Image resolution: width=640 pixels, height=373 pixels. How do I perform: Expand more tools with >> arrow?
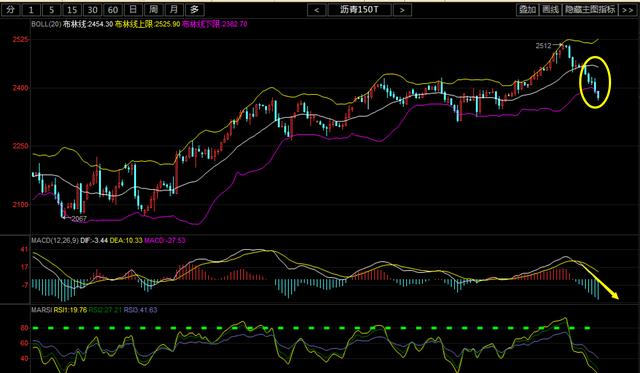click(x=628, y=10)
